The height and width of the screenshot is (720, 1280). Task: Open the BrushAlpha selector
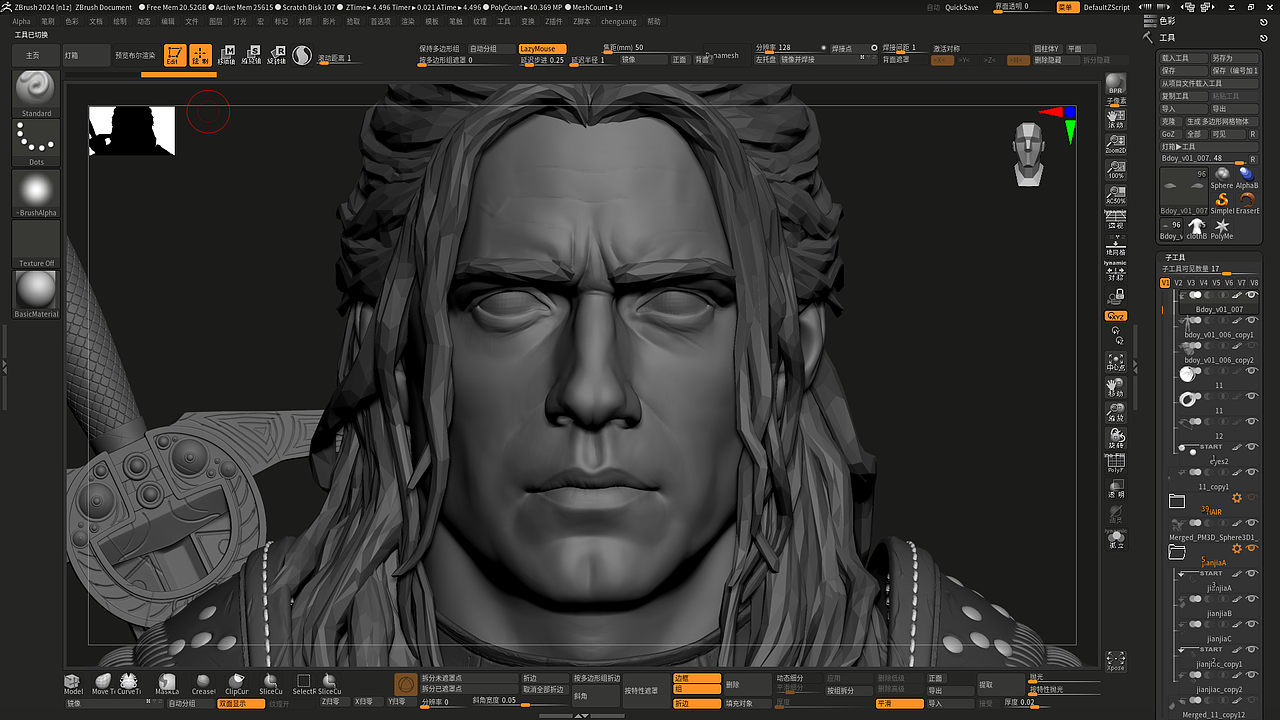(36, 193)
